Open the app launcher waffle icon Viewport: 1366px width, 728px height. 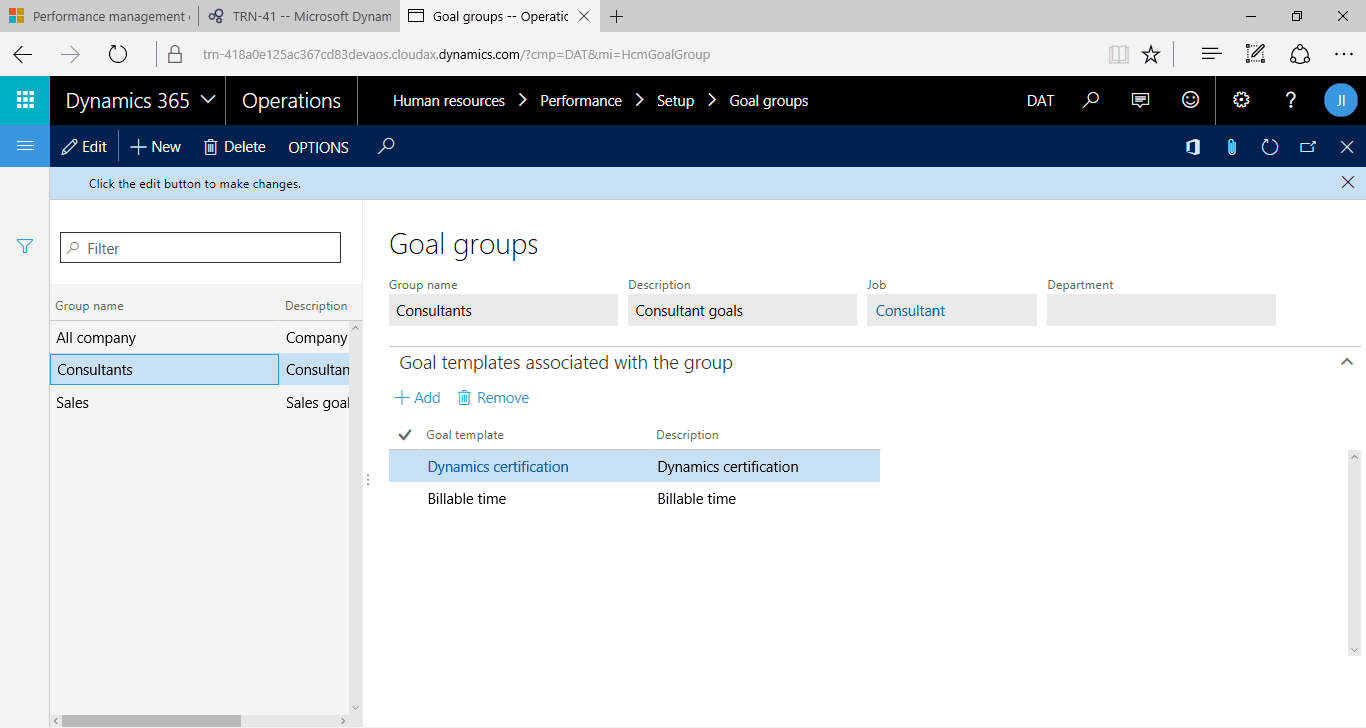point(25,100)
